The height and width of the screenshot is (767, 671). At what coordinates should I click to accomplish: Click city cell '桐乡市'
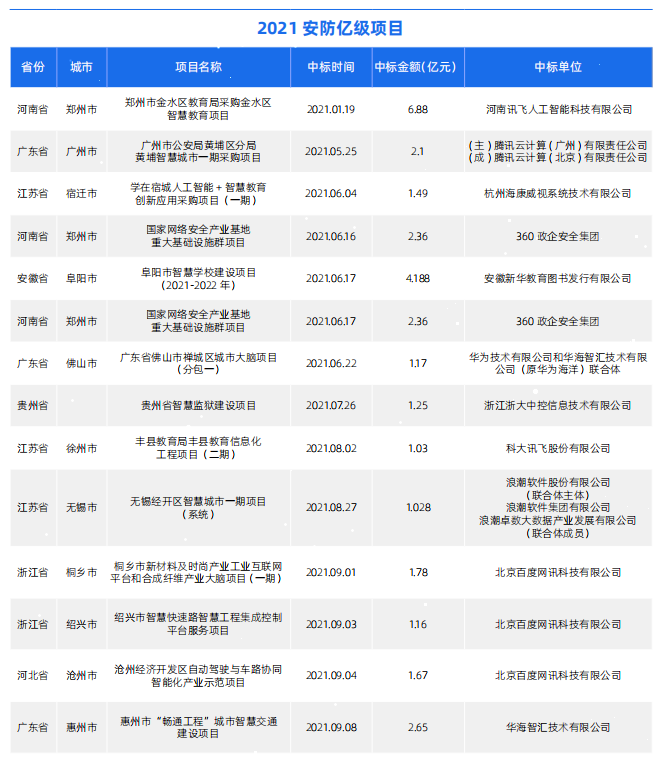pos(82,573)
